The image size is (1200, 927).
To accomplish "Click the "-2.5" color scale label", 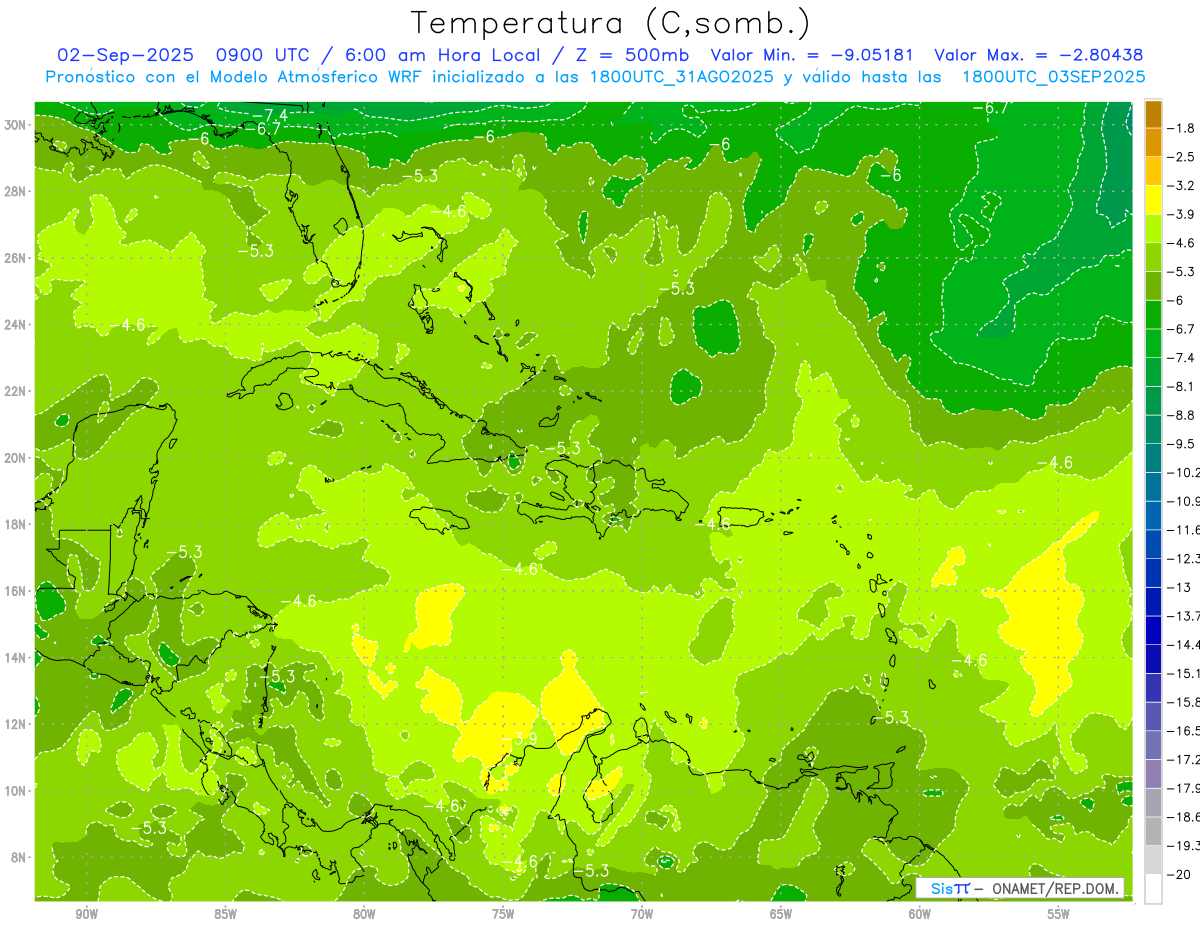I will point(1182,158).
